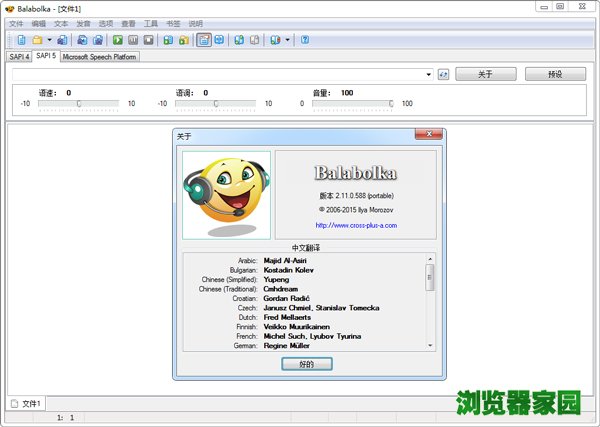The image size is (600, 427).
Task: Click the New file toolbar icon
Action: [21, 40]
